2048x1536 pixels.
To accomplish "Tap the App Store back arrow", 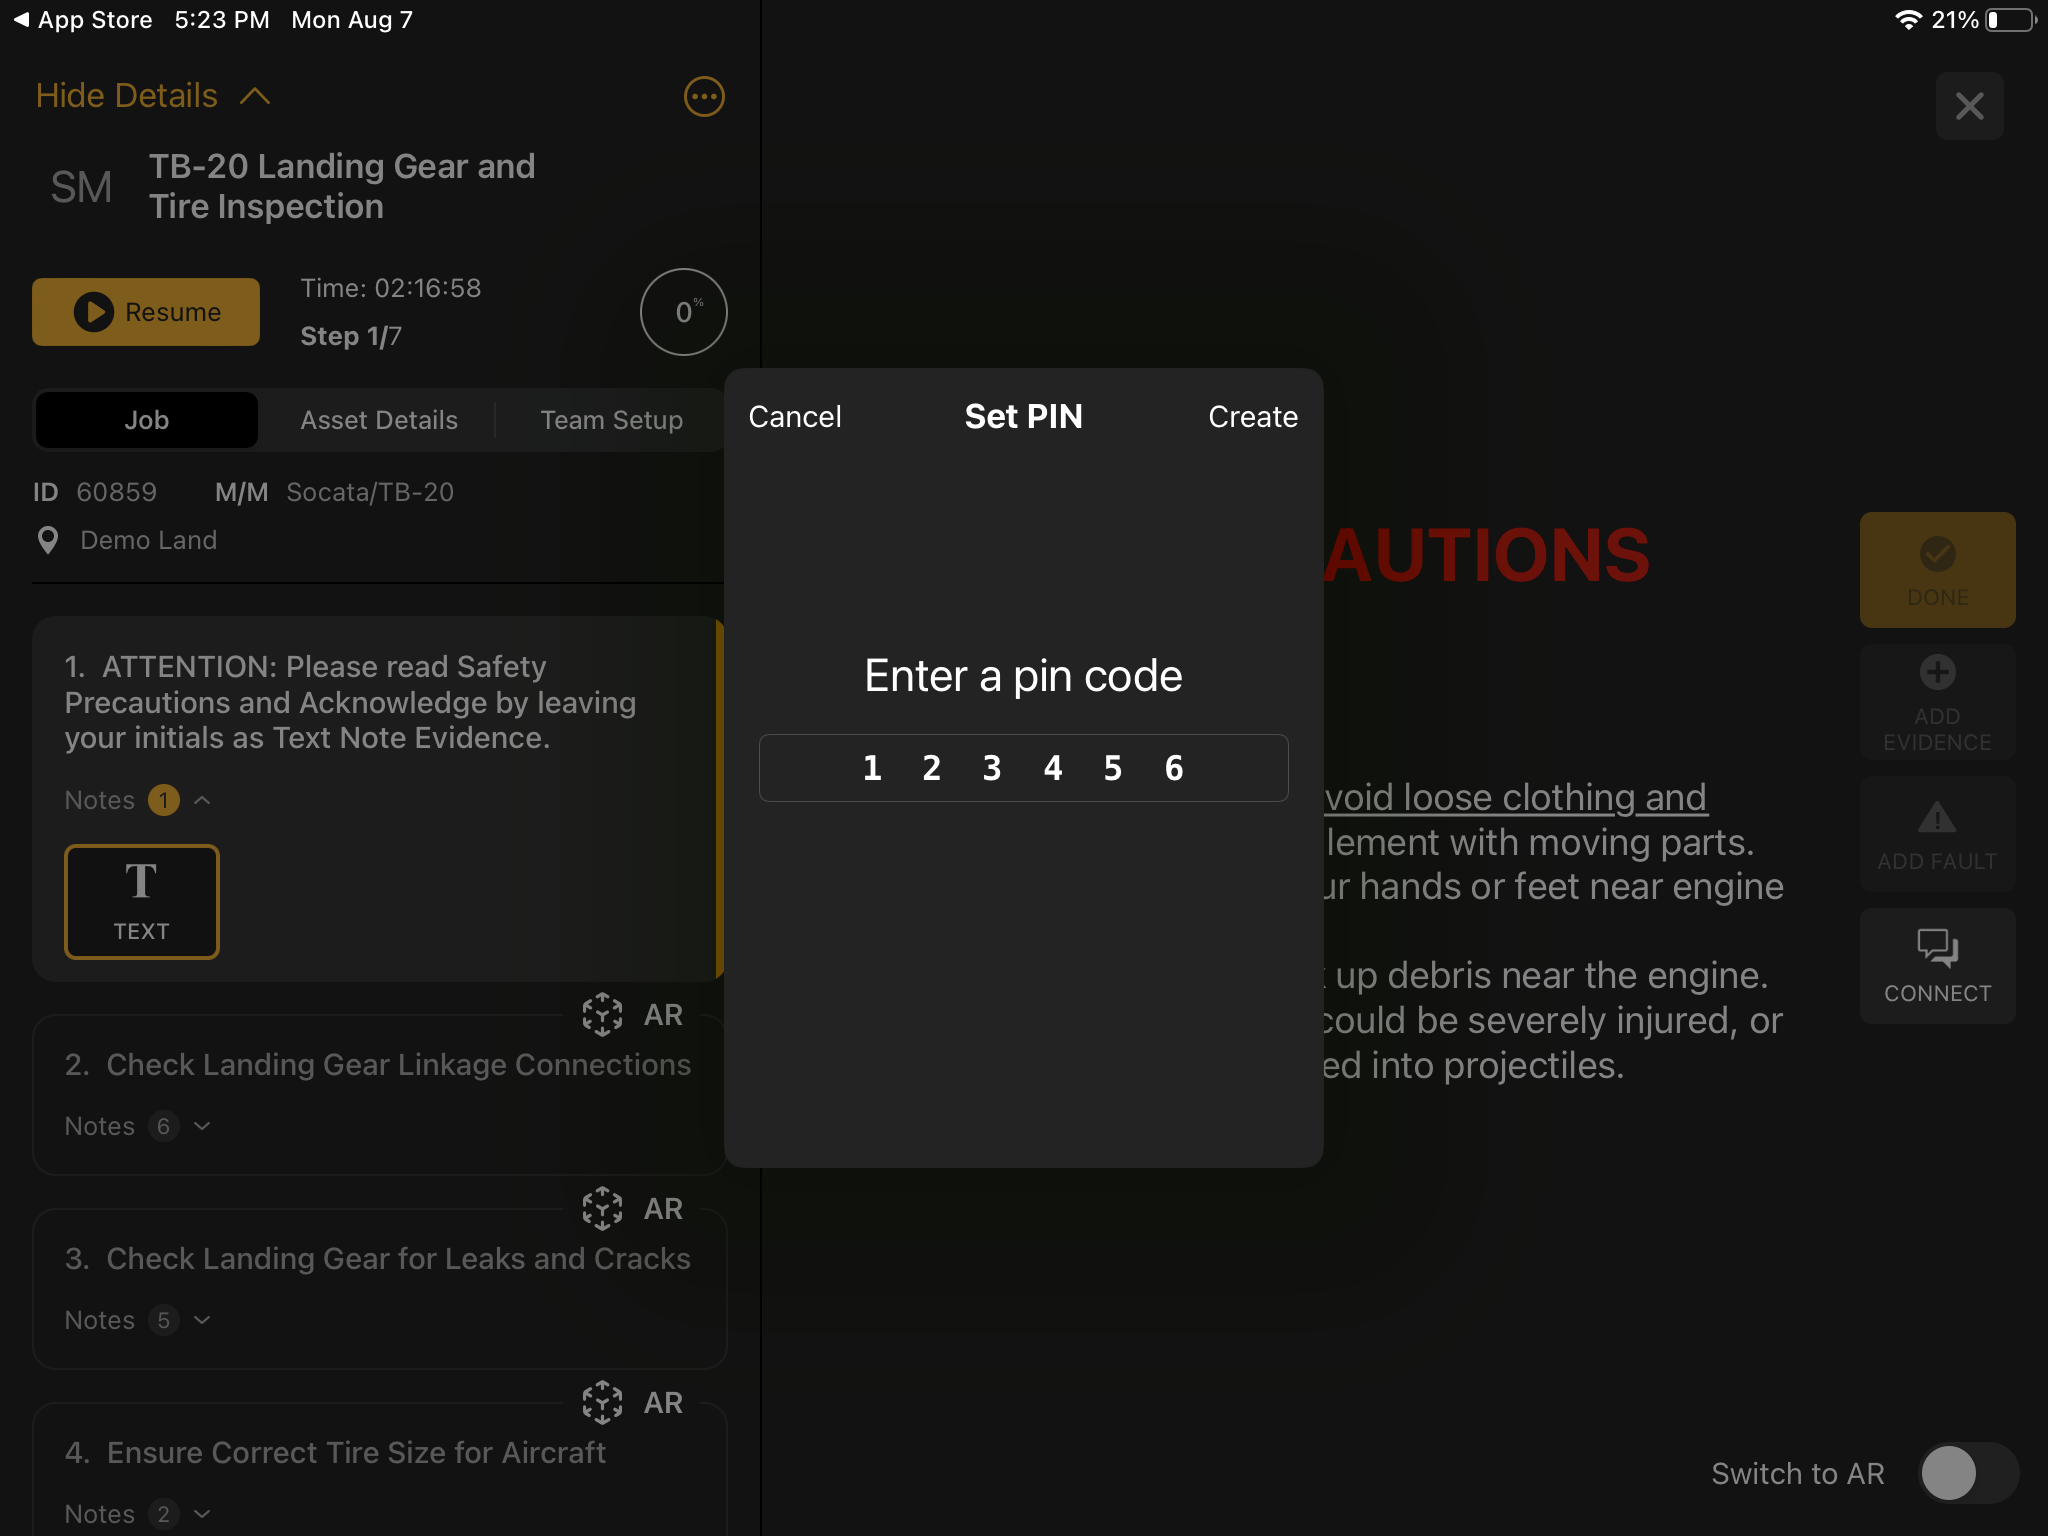I will tap(22, 20).
